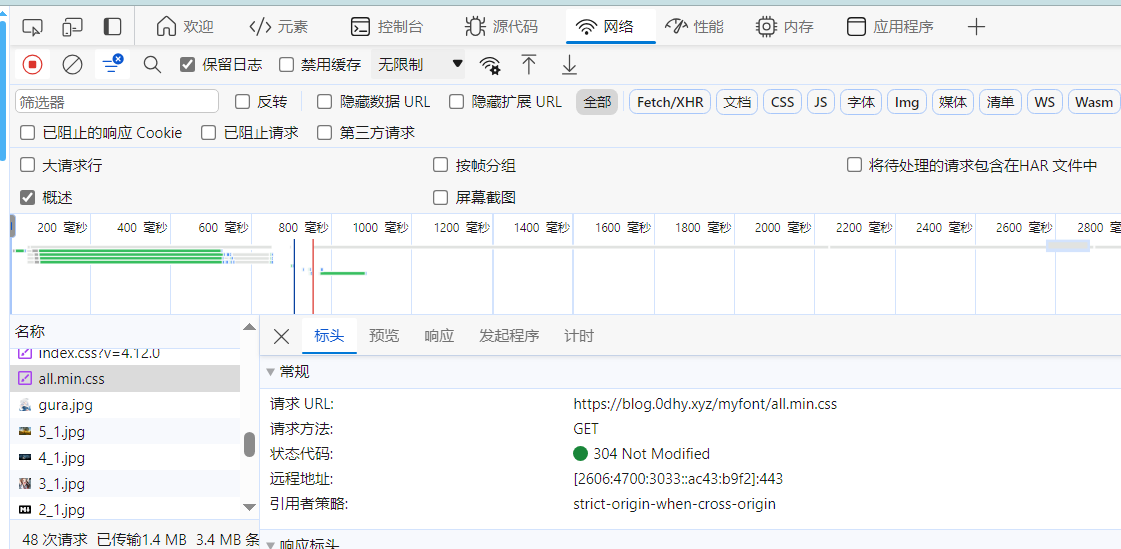Open the 无限制 throttling dropdown
The height and width of the screenshot is (549, 1121).
[x=420, y=65]
